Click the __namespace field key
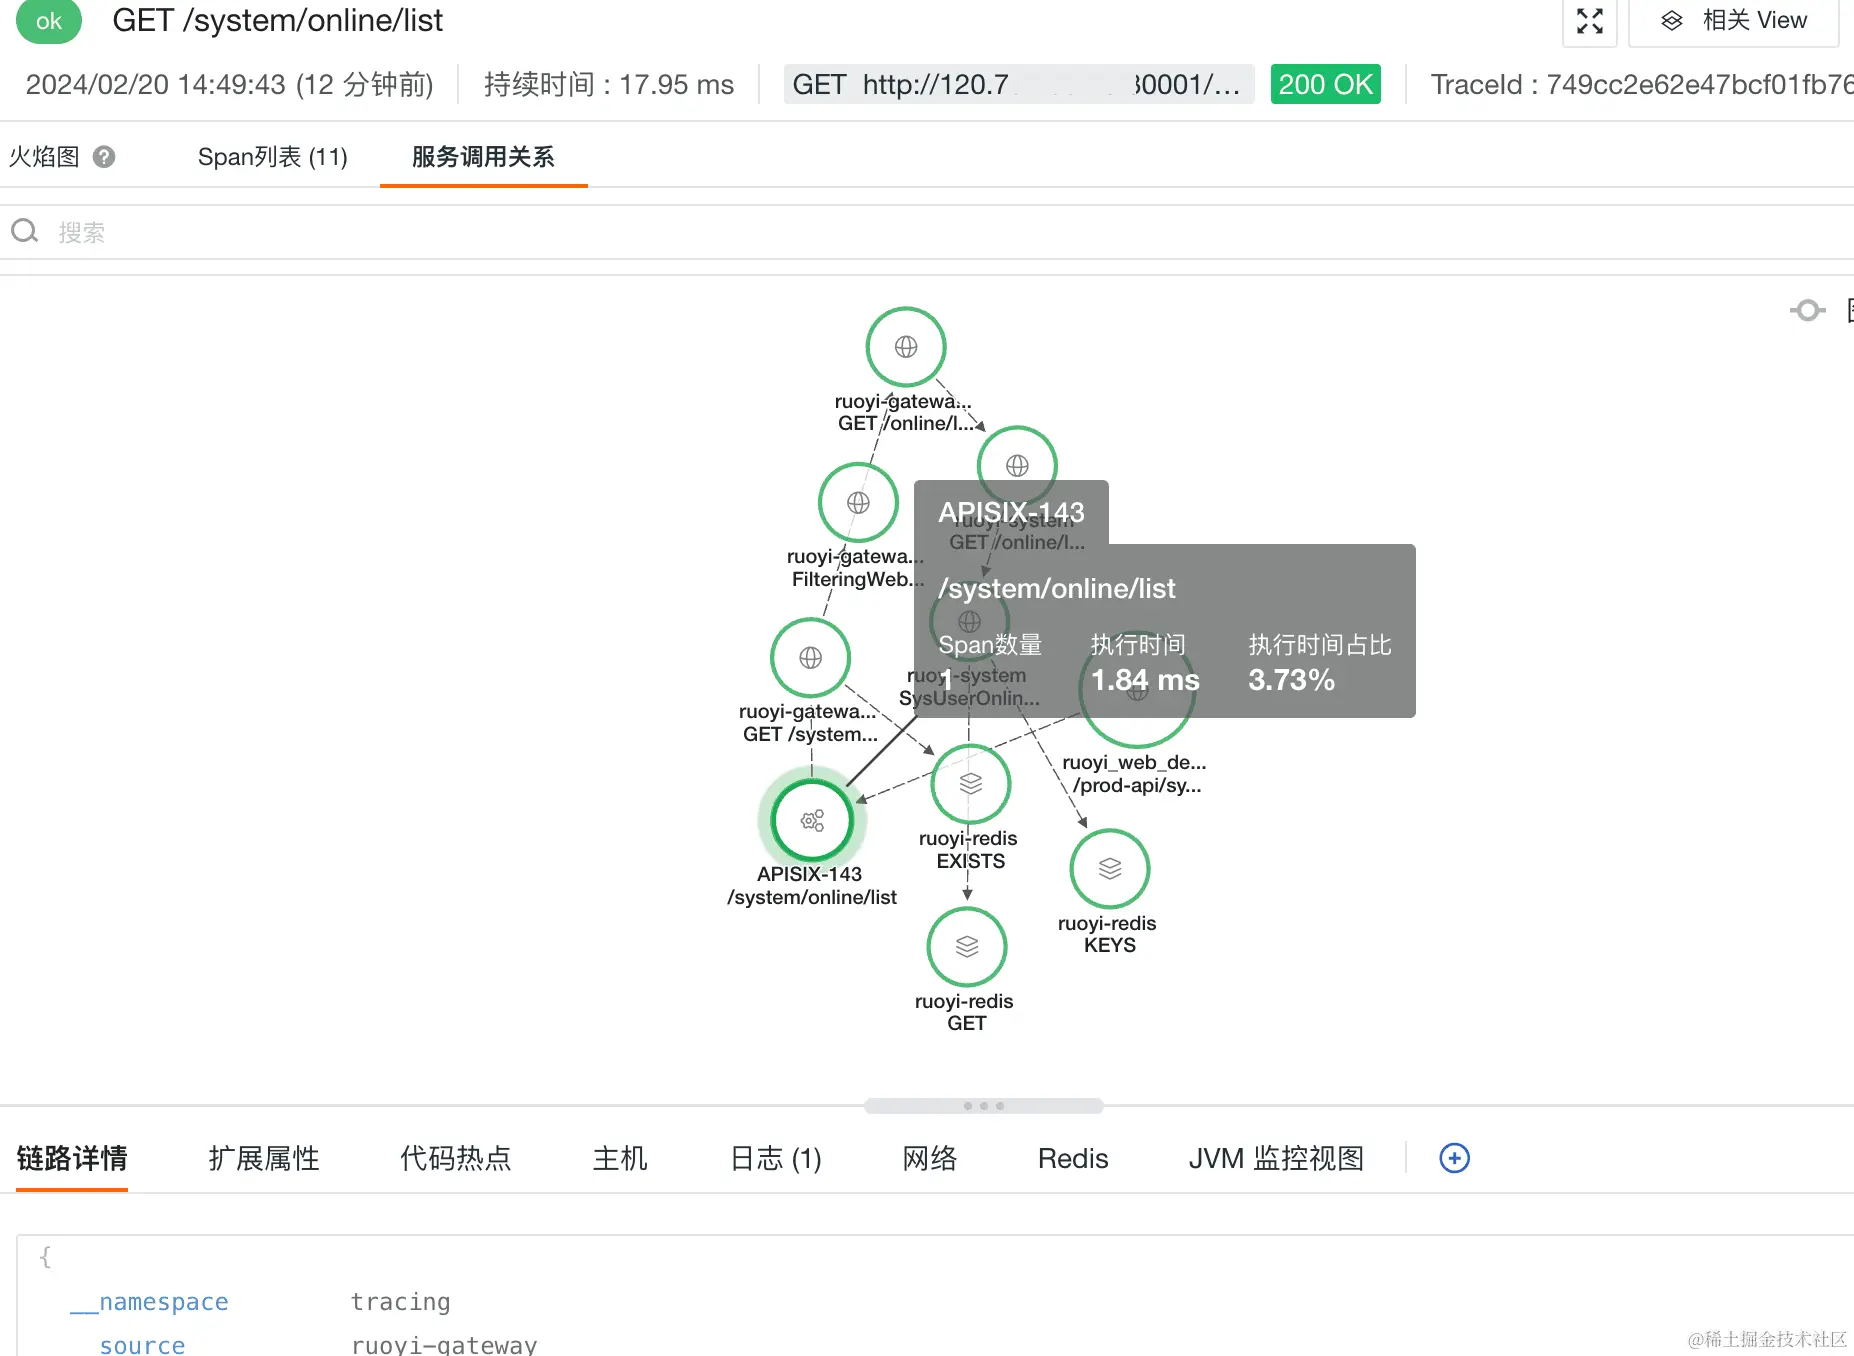The image size is (1854, 1356). [x=149, y=1302]
